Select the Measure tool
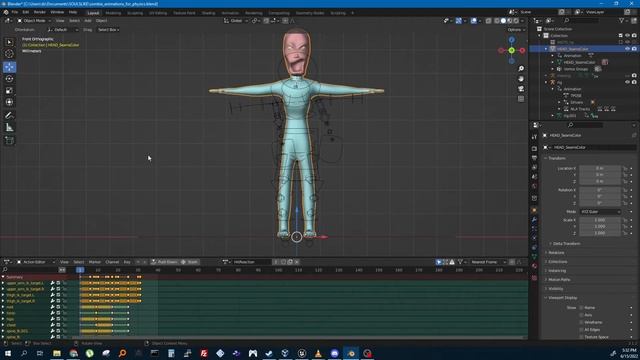This screenshot has height=360, width=640. pyautogui.click(x=9, y=128)
